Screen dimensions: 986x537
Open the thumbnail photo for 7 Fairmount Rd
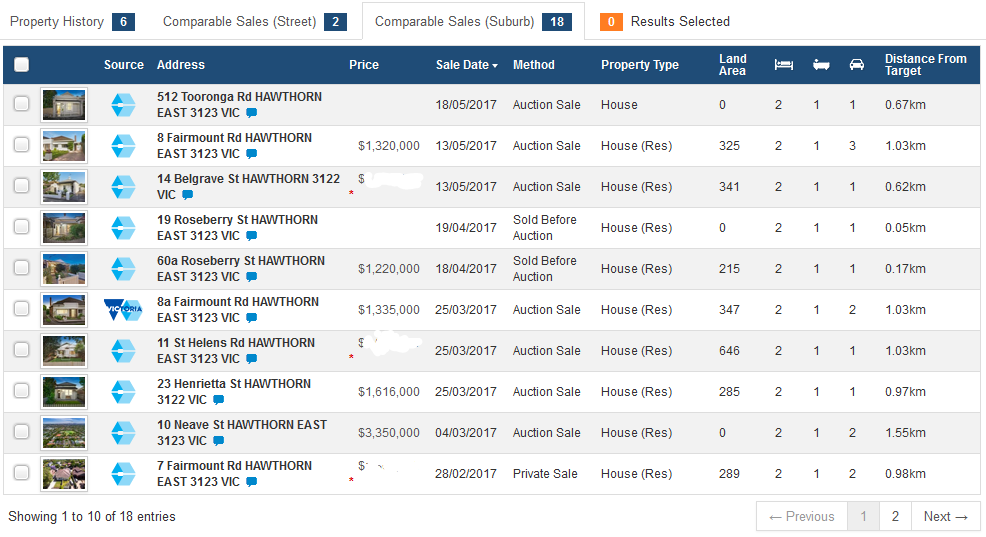(x=64, y=474)
